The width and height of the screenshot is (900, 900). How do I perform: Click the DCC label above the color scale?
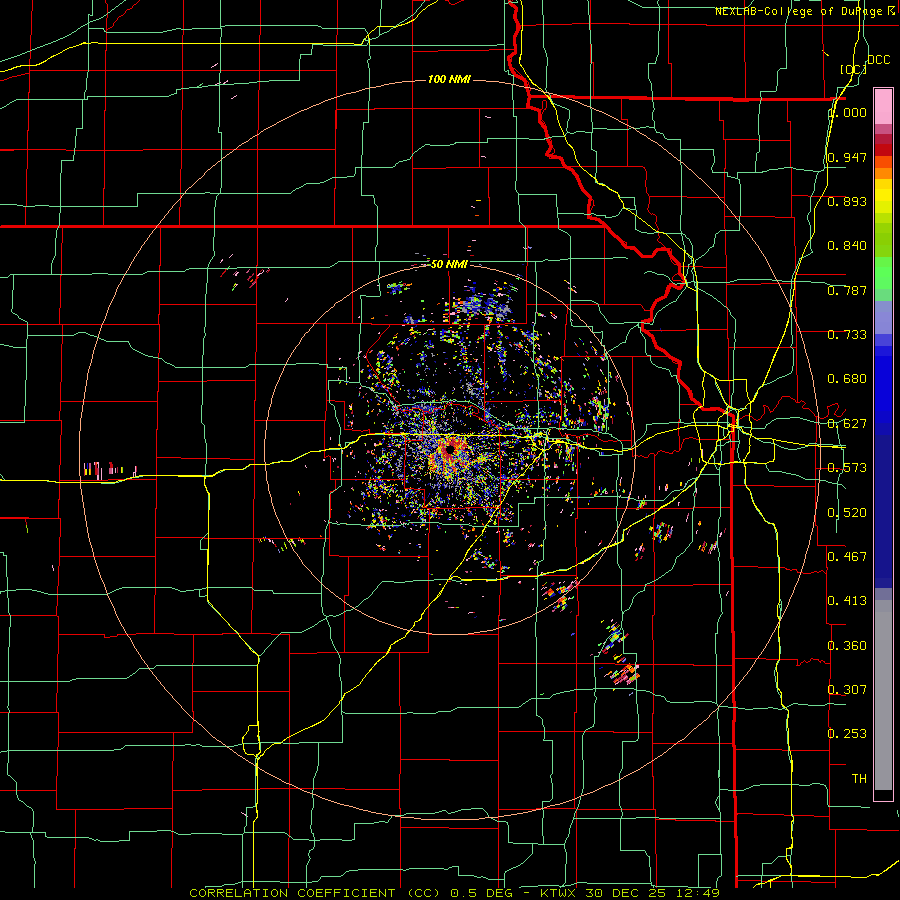(x=878, y=60)
